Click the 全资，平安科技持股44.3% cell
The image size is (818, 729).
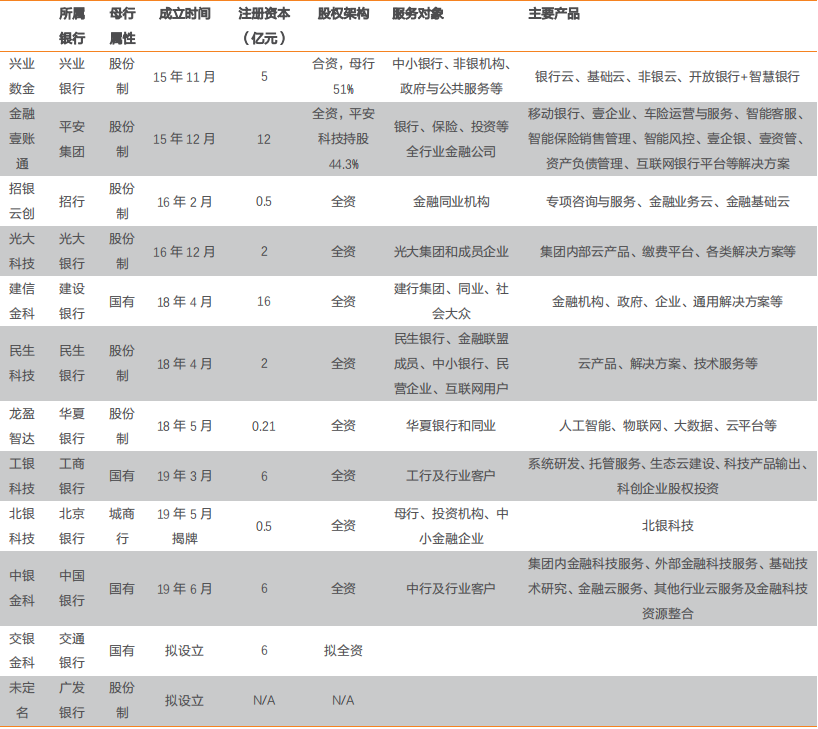click(343, 139)
